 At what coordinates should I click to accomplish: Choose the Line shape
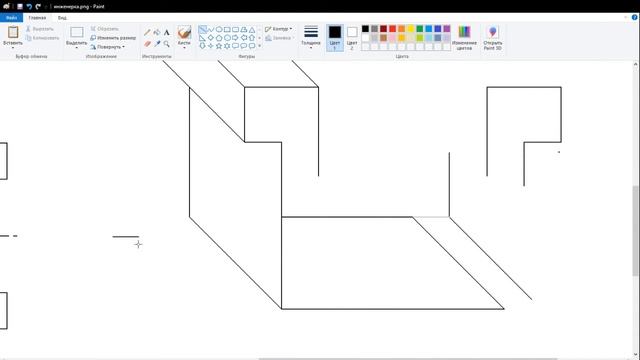point(202,30)
